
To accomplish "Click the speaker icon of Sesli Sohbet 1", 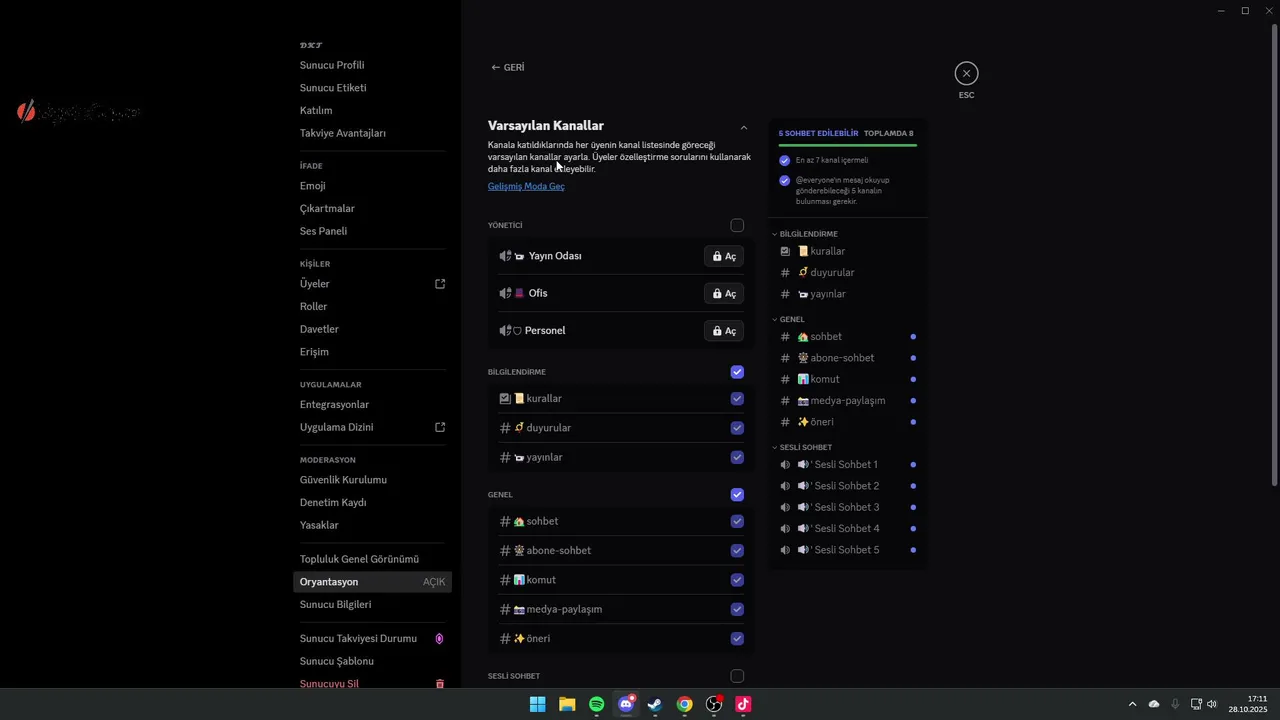I will 785,464.
